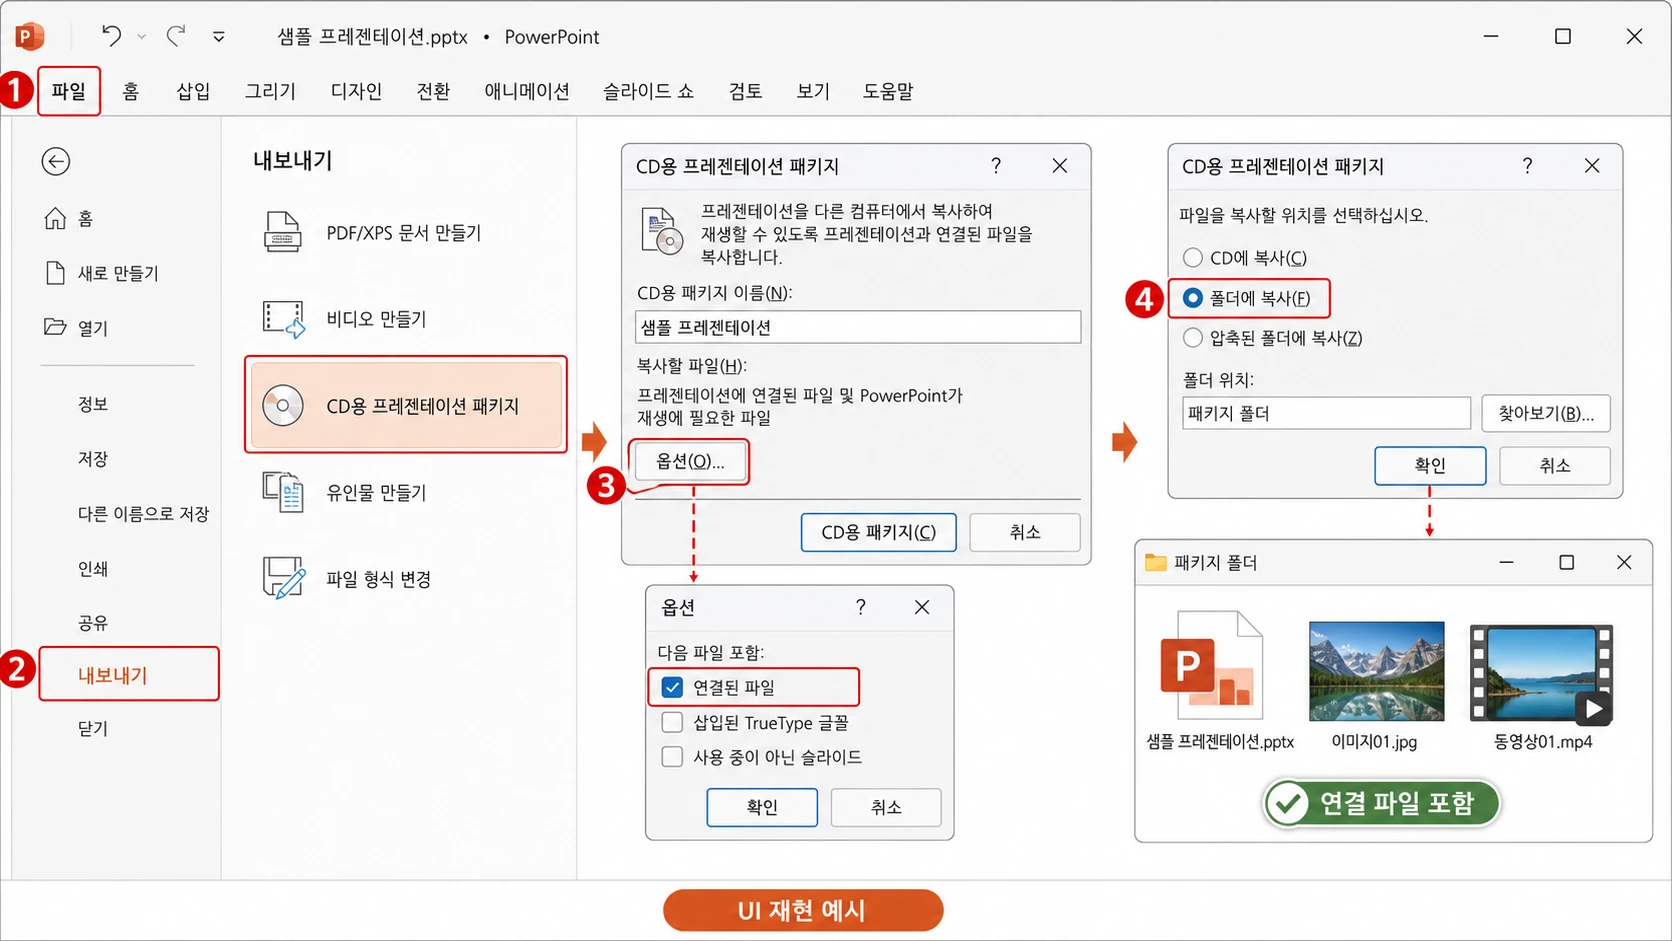The height and width of the screenshot is (941, 1672).
Task: Click the 옵션(O)... button
Action: tap(690, 461)
